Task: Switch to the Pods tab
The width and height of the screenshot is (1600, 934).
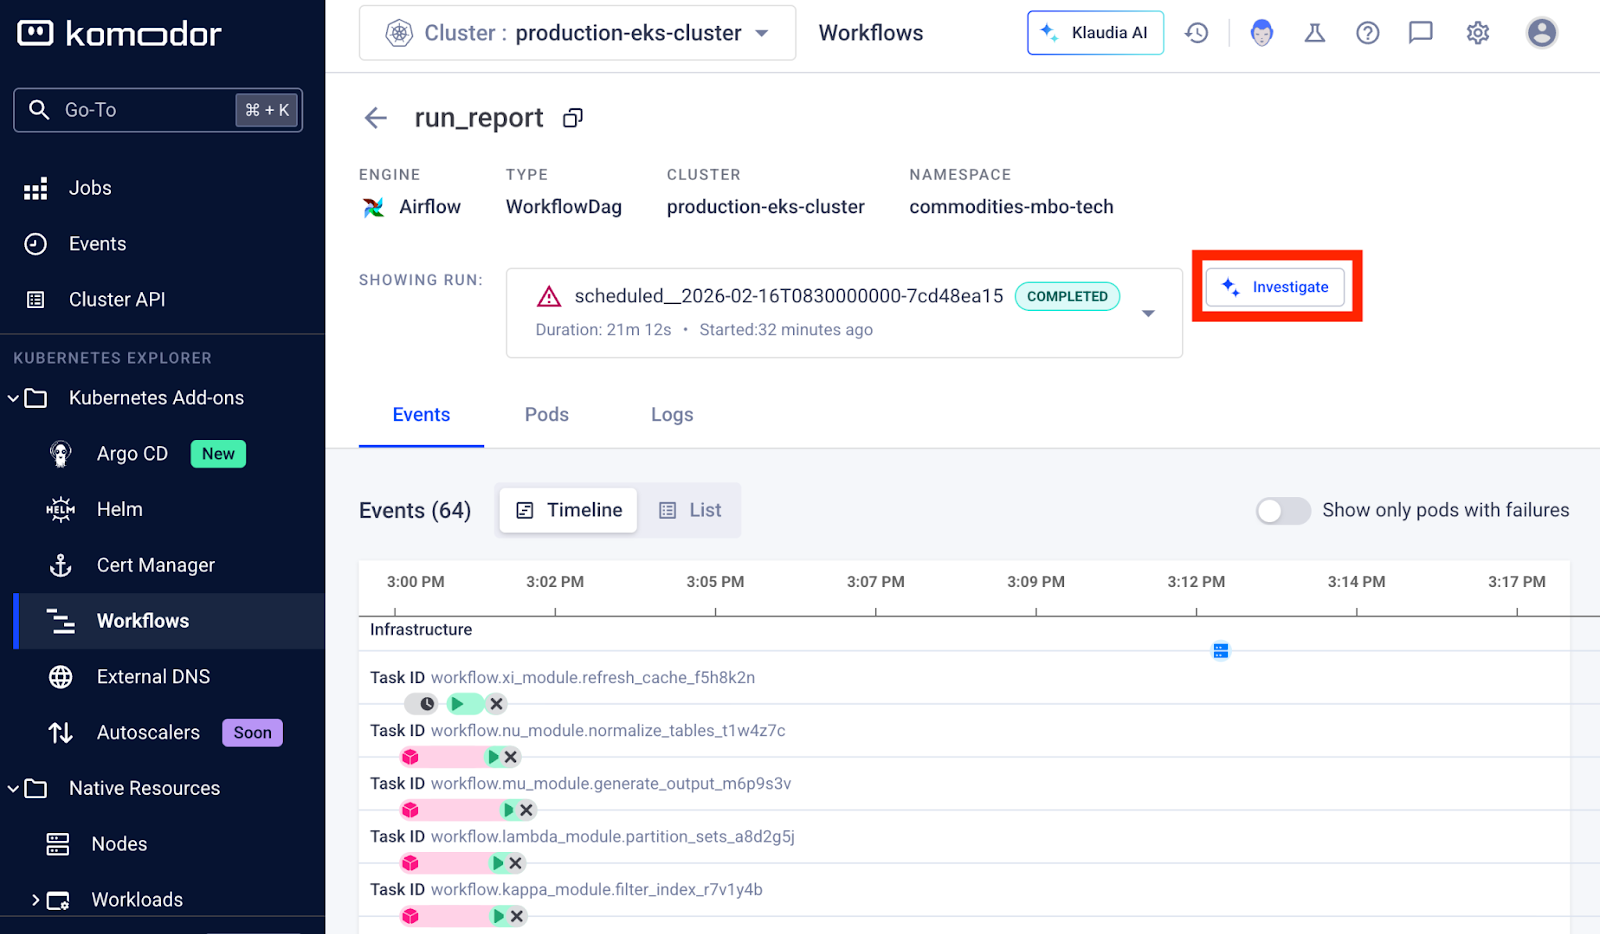Action: coord(546,415)
